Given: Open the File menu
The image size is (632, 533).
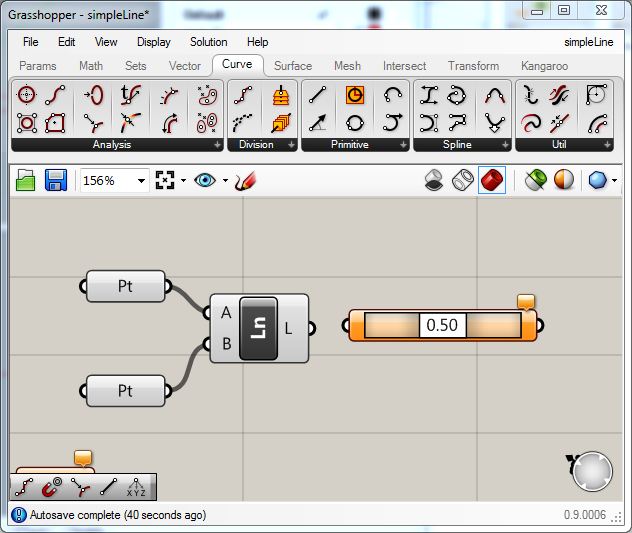Looking at the screenshot, I should click(x=31, y=42).
